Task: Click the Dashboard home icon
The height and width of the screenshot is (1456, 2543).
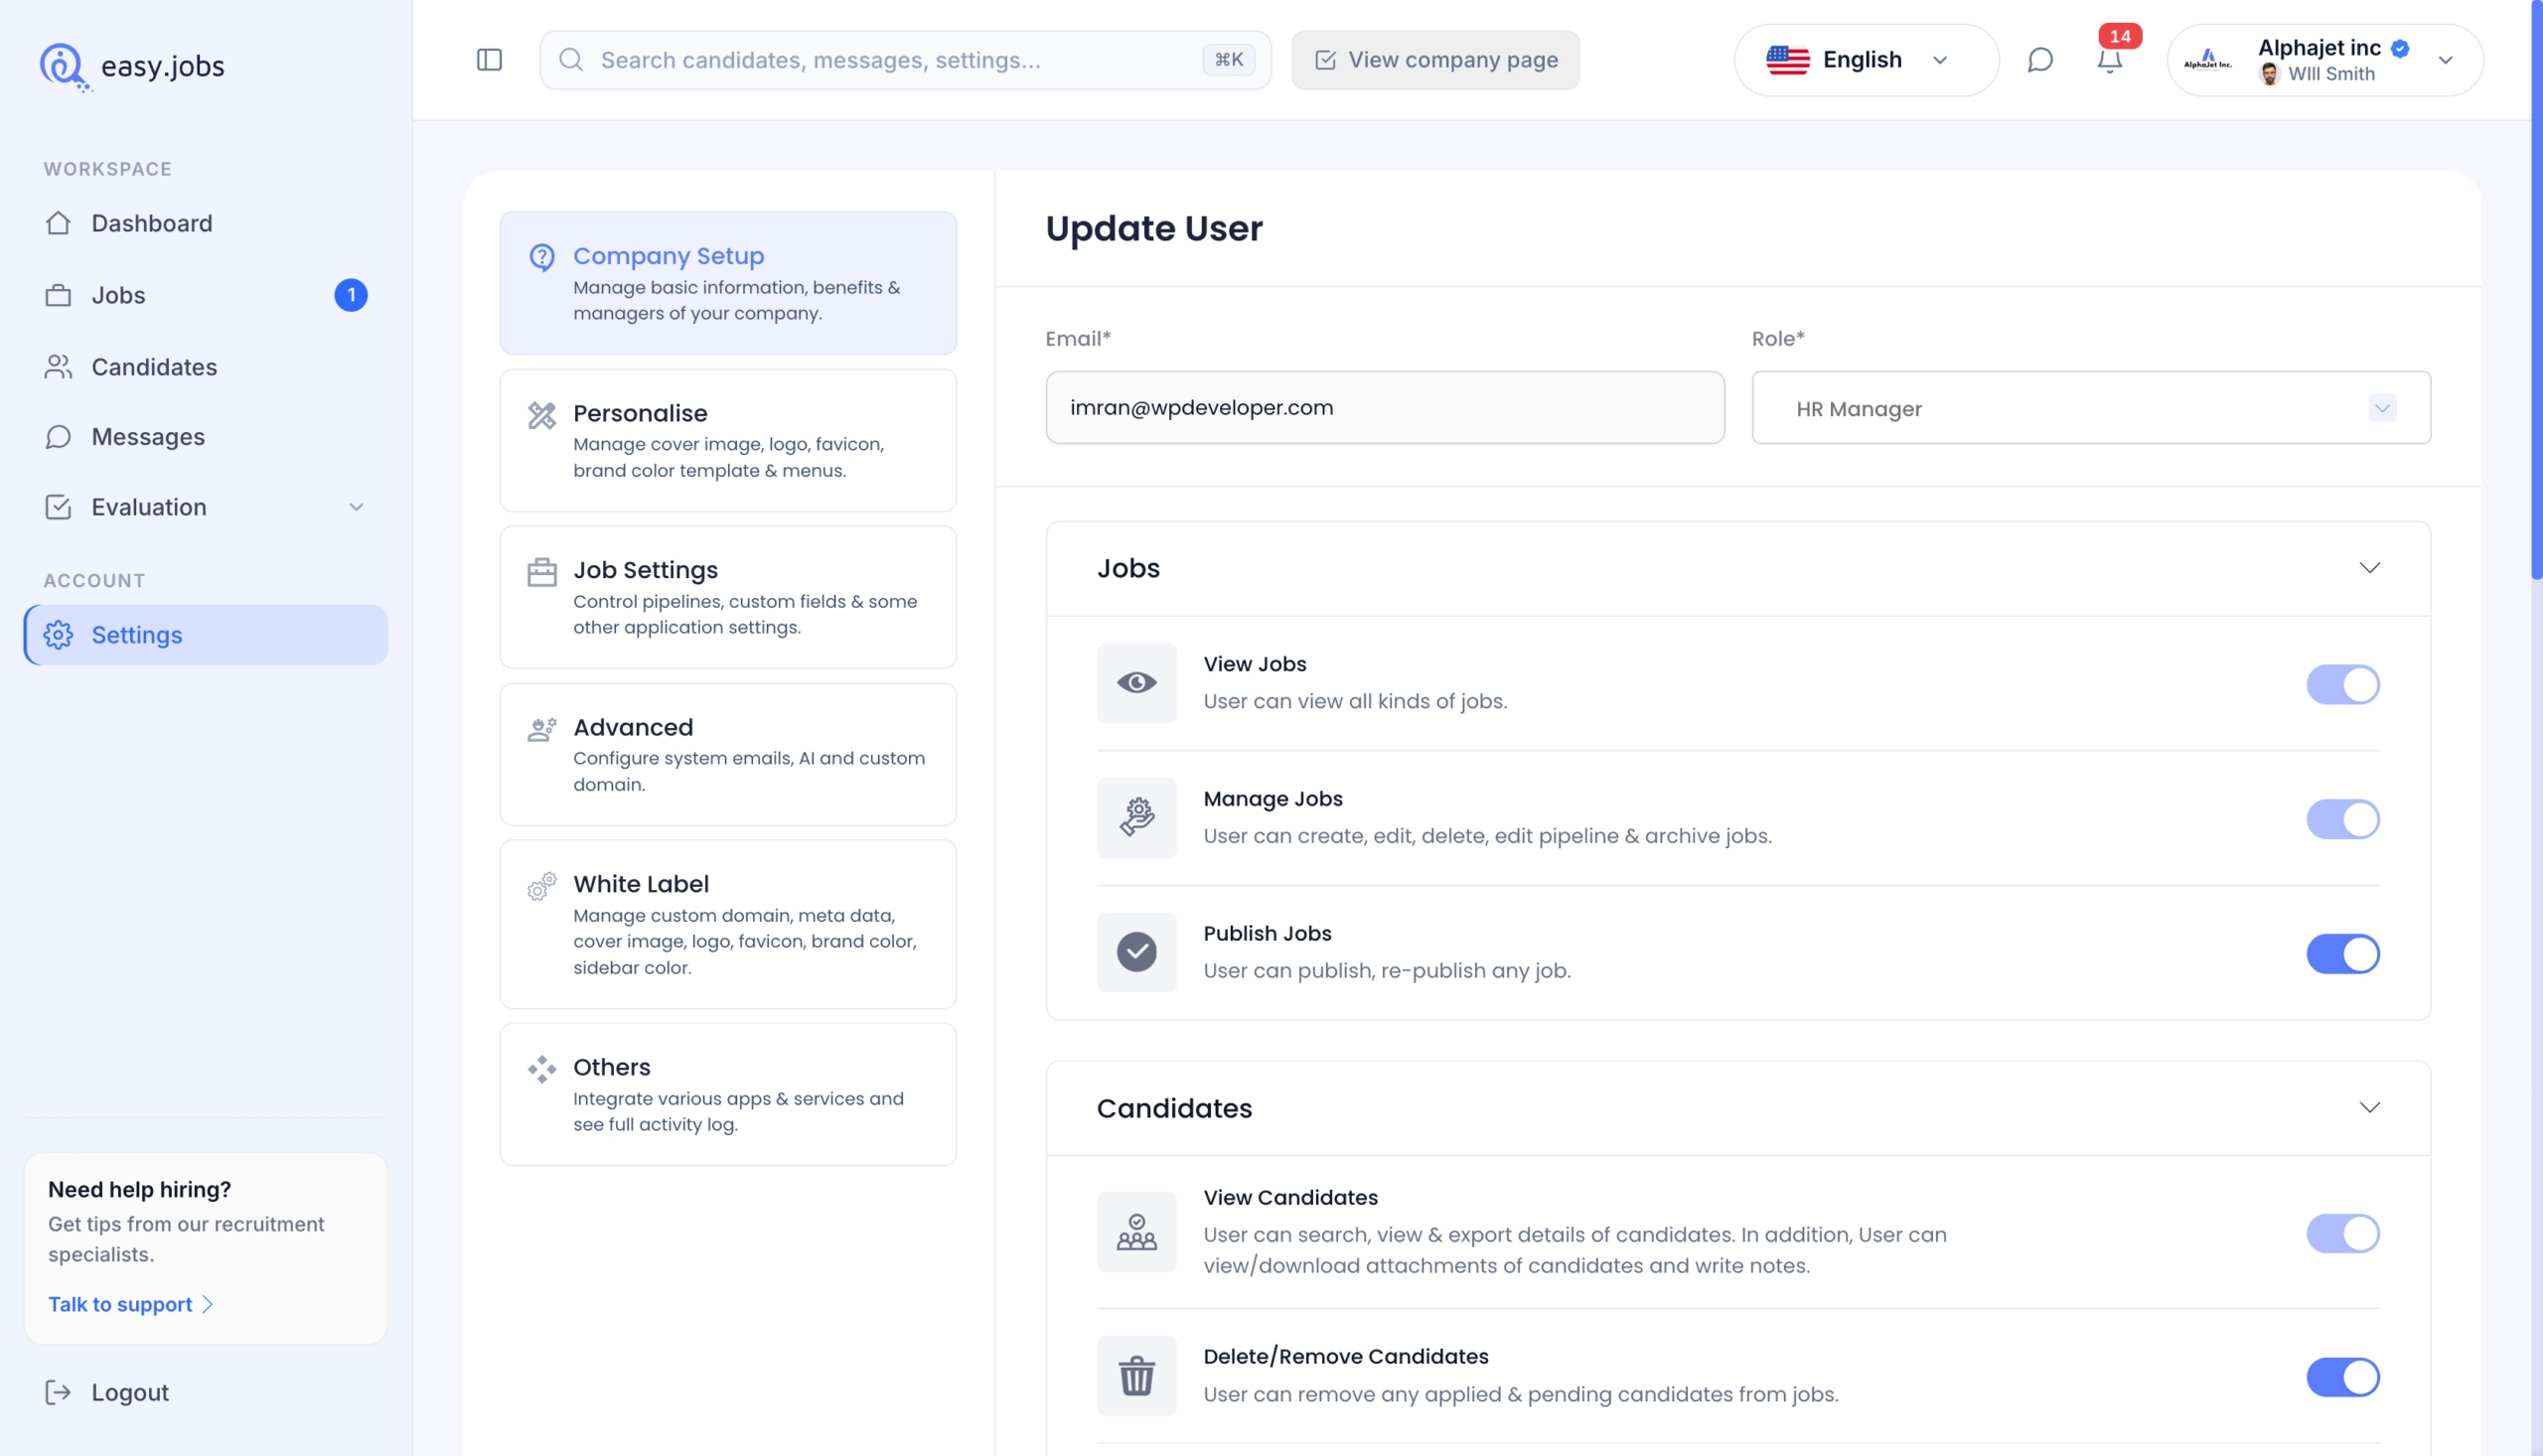Action: coord(58,223)
